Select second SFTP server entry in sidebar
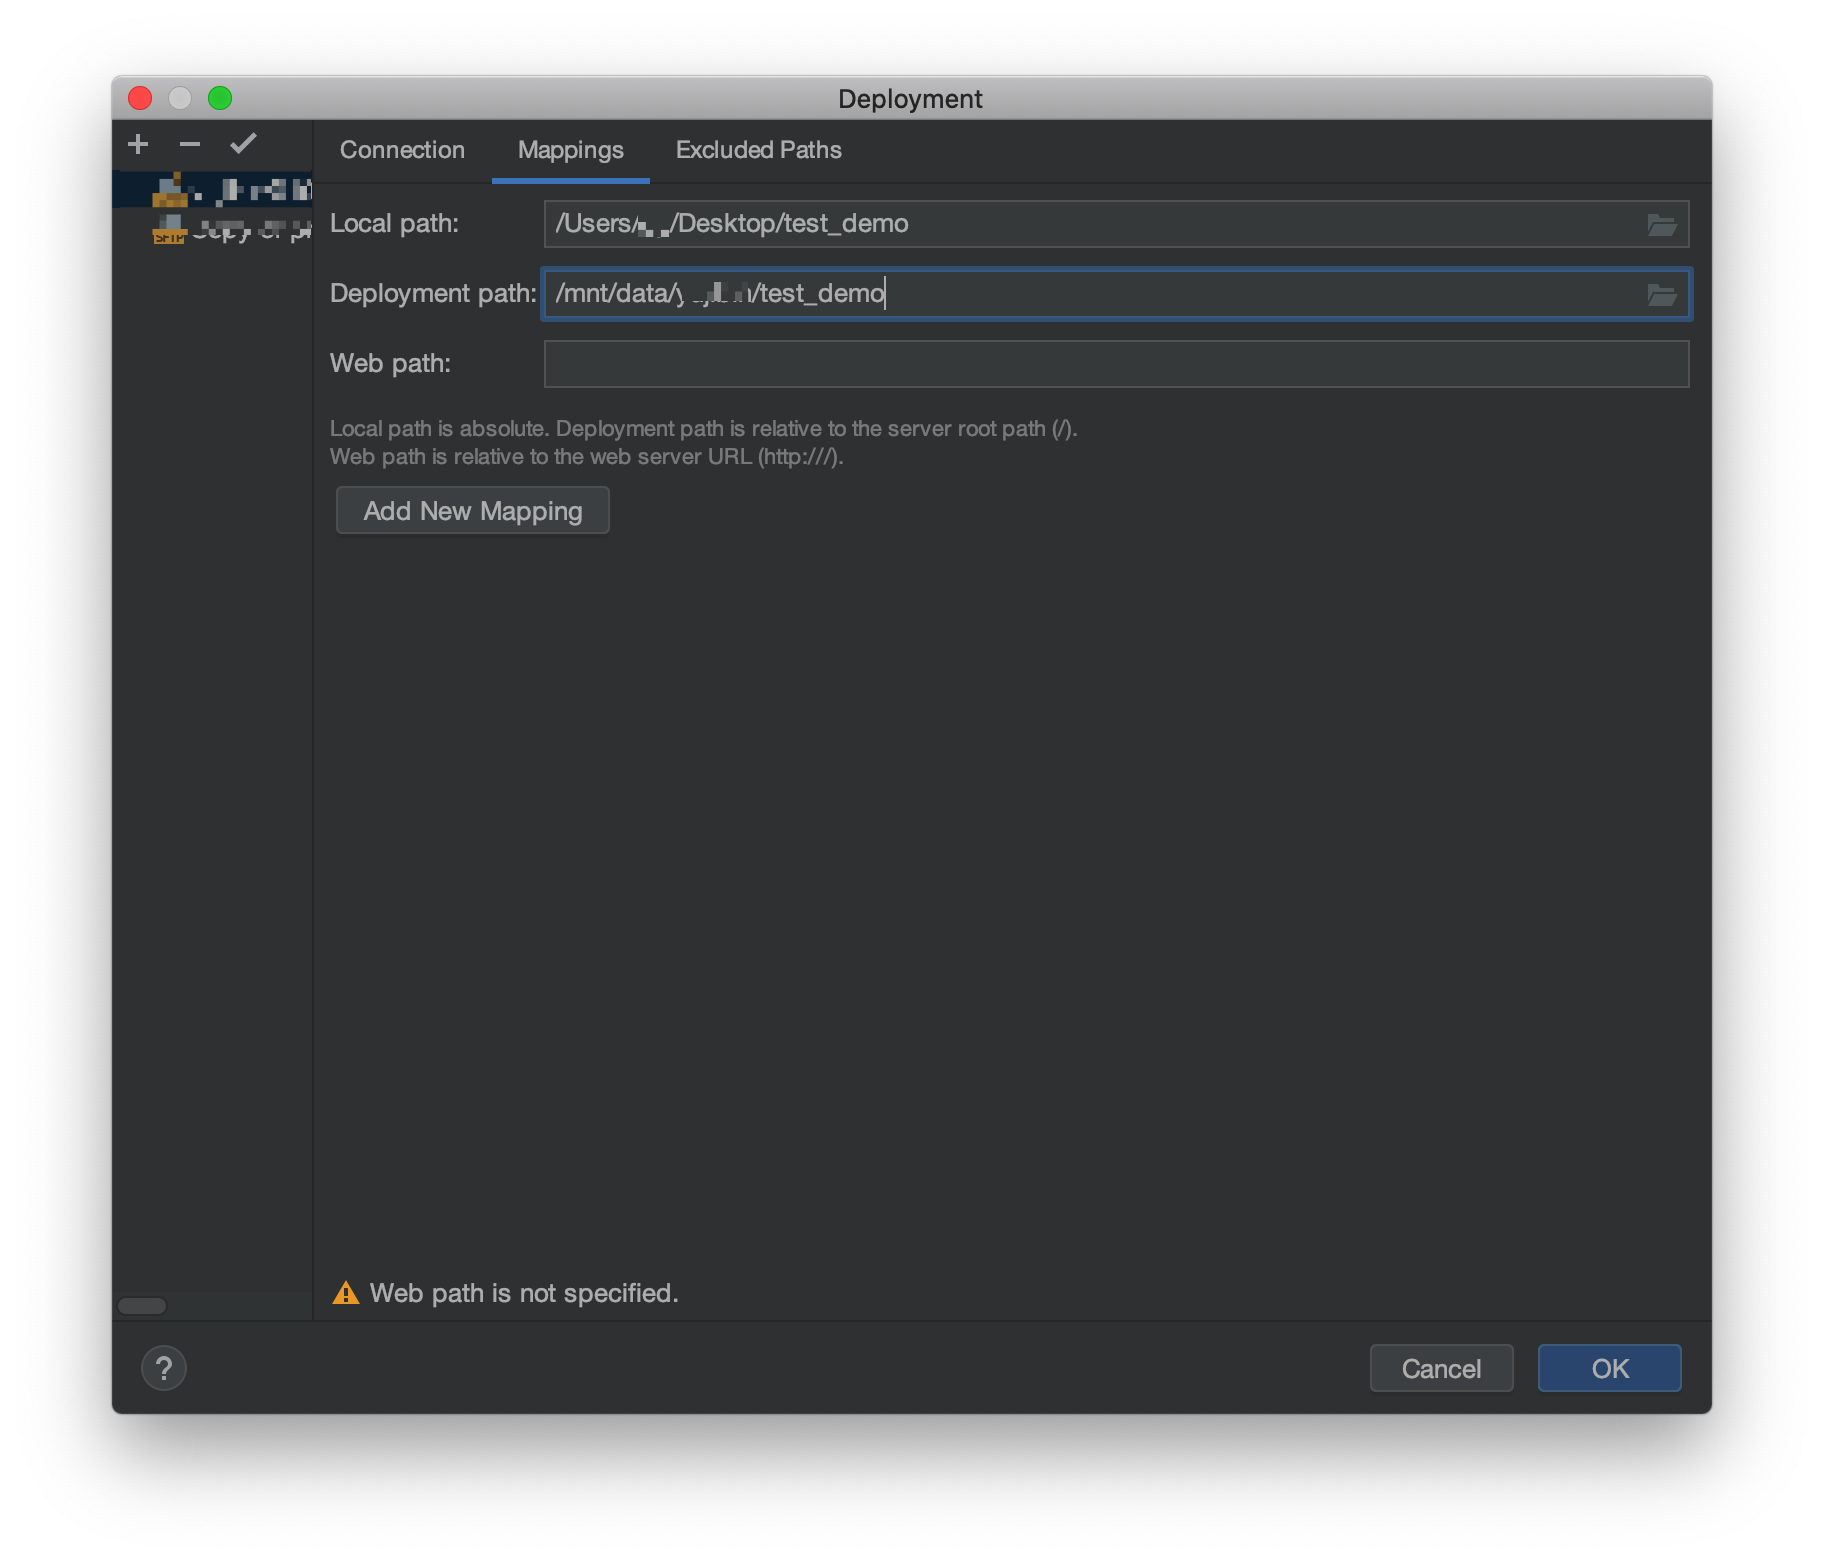 (x=213, y=231)
